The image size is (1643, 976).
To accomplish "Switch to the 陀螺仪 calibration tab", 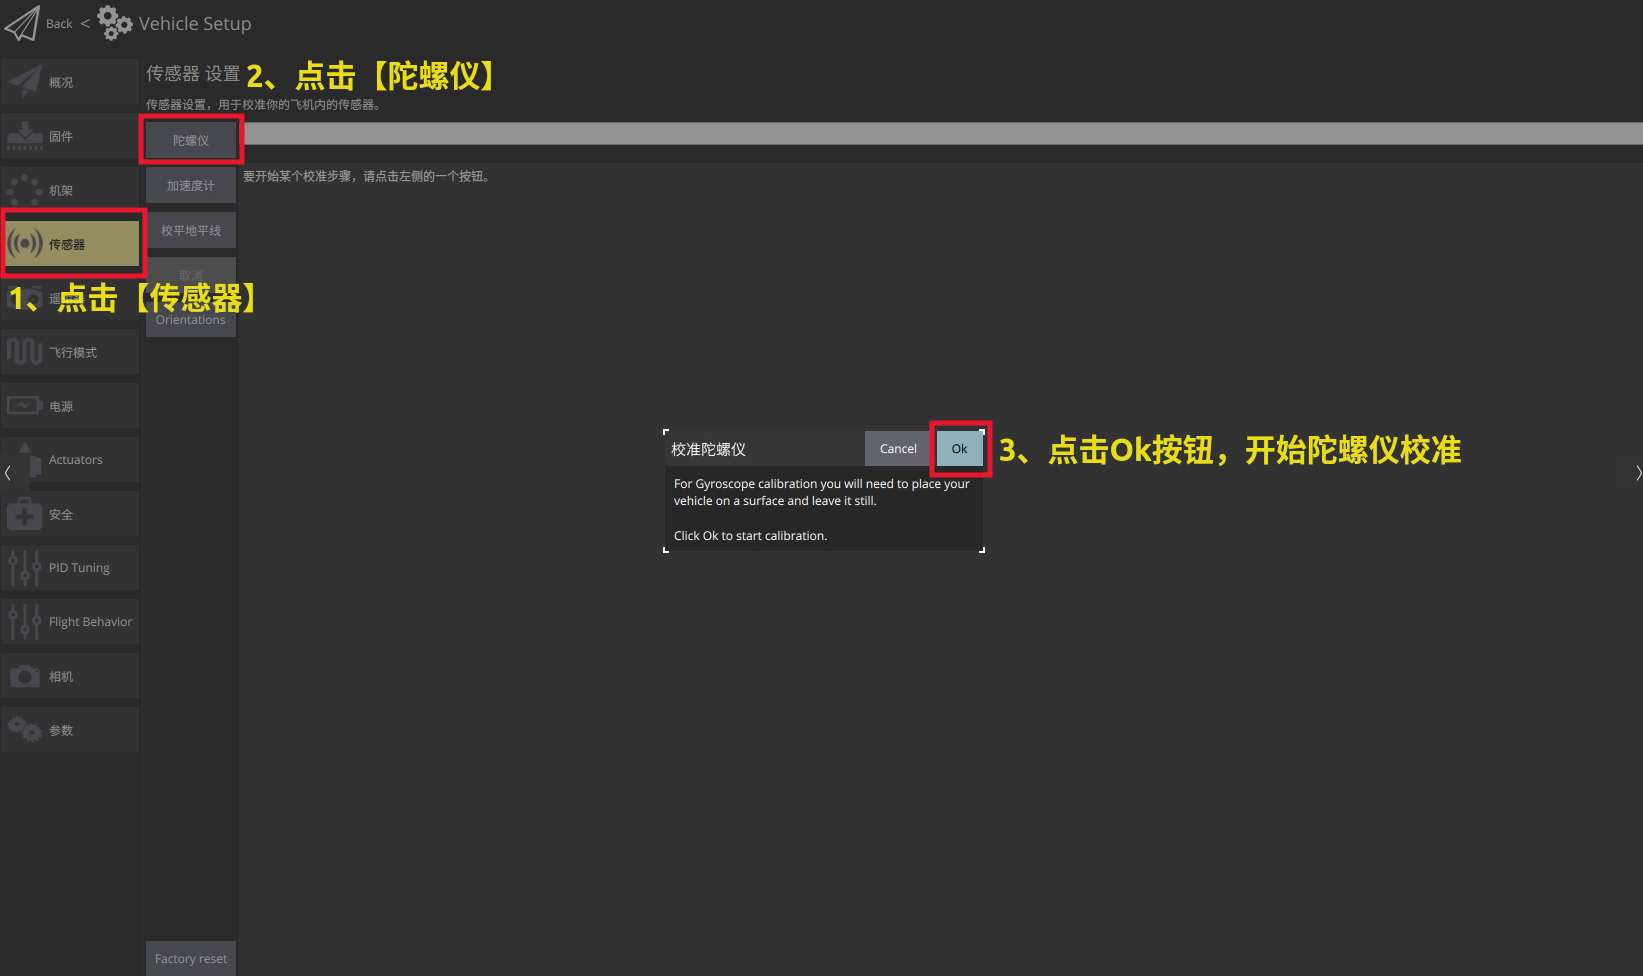I will 190,139.
